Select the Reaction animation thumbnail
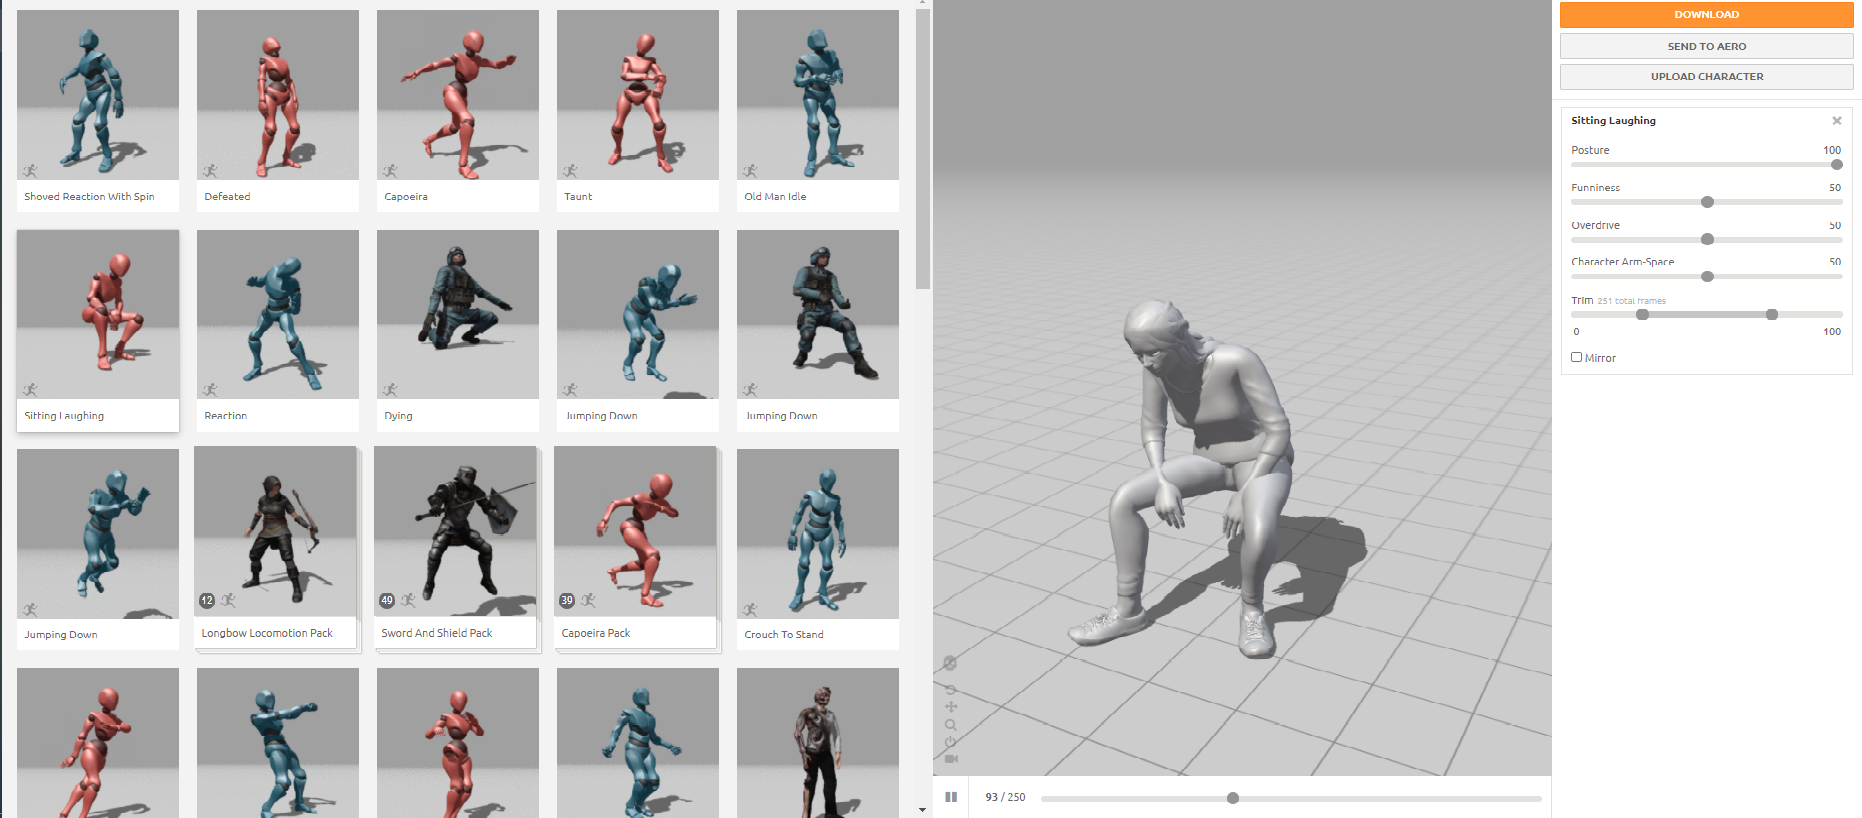This screenshot has width=1862, height=818. [278, 314]
